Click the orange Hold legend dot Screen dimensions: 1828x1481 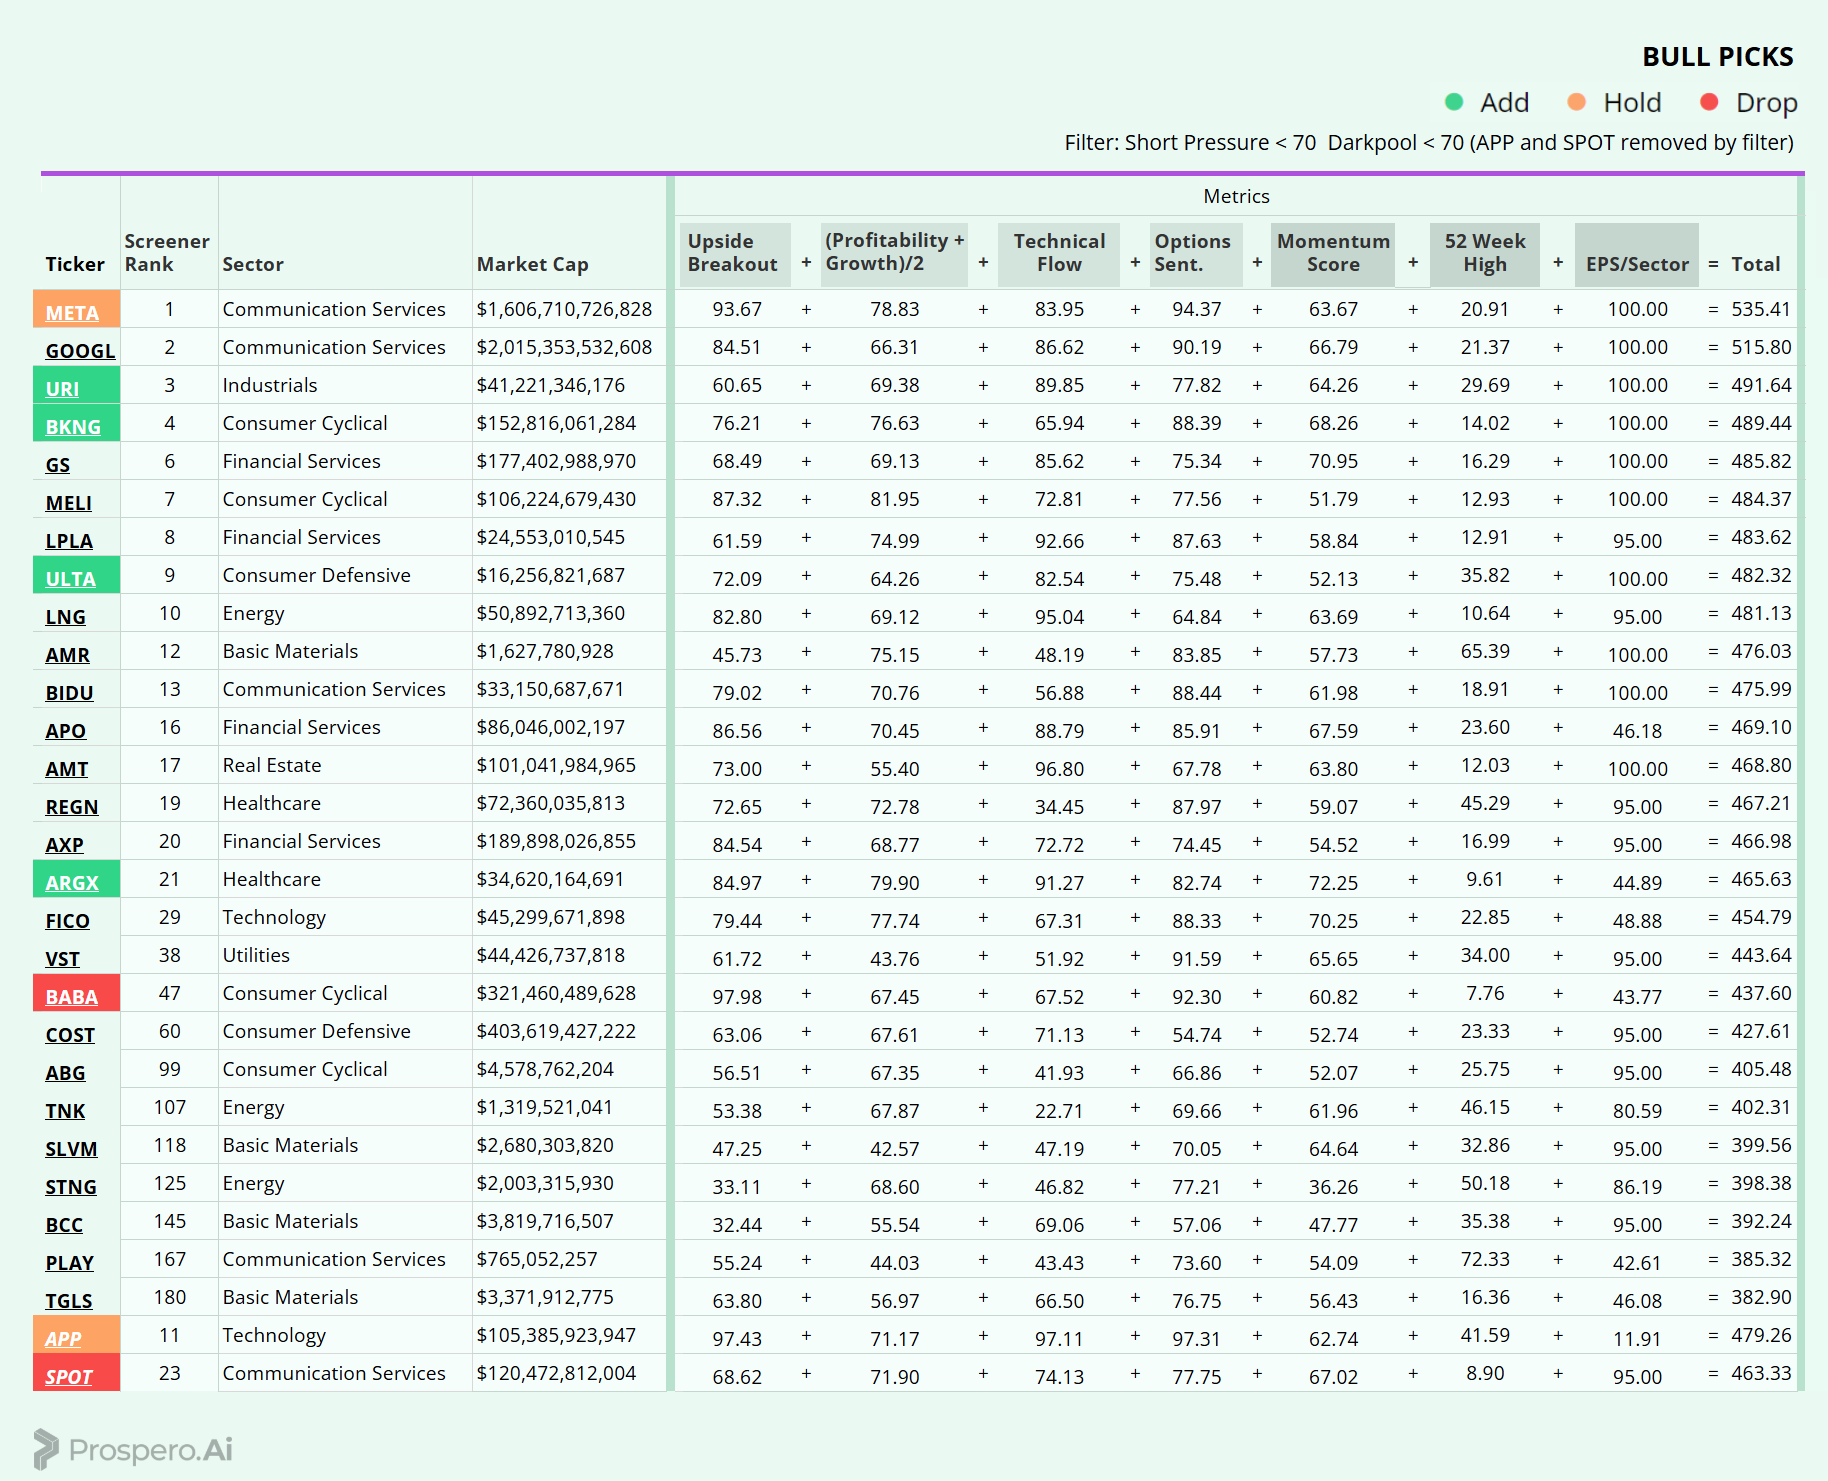click(x=1577, y=102)
